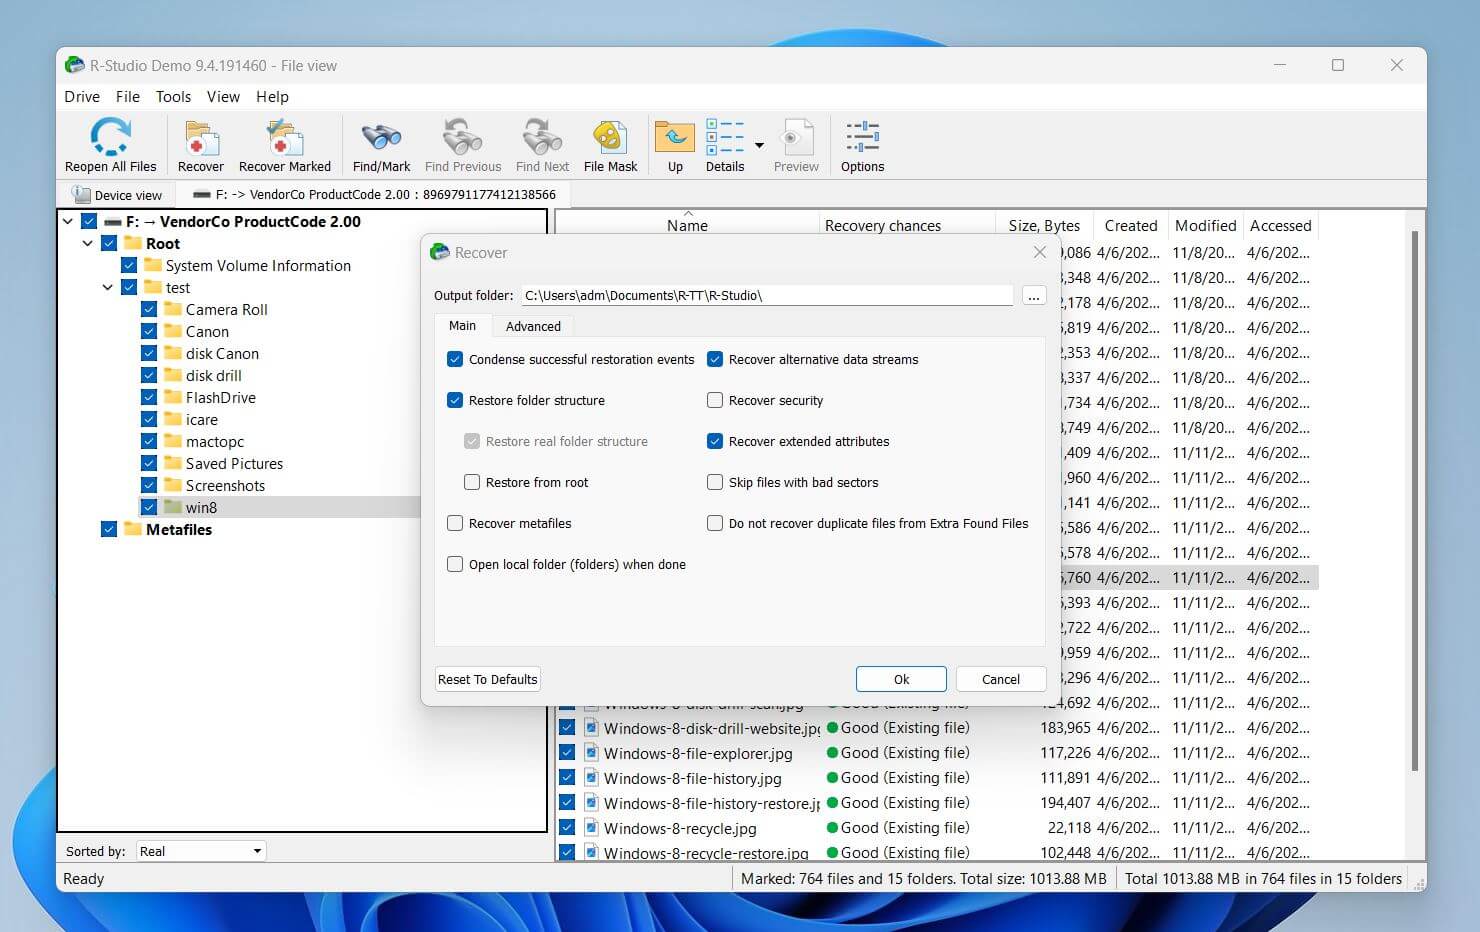
Task: Enable the Recover metafiles checkbox
Action: point(455,523)
